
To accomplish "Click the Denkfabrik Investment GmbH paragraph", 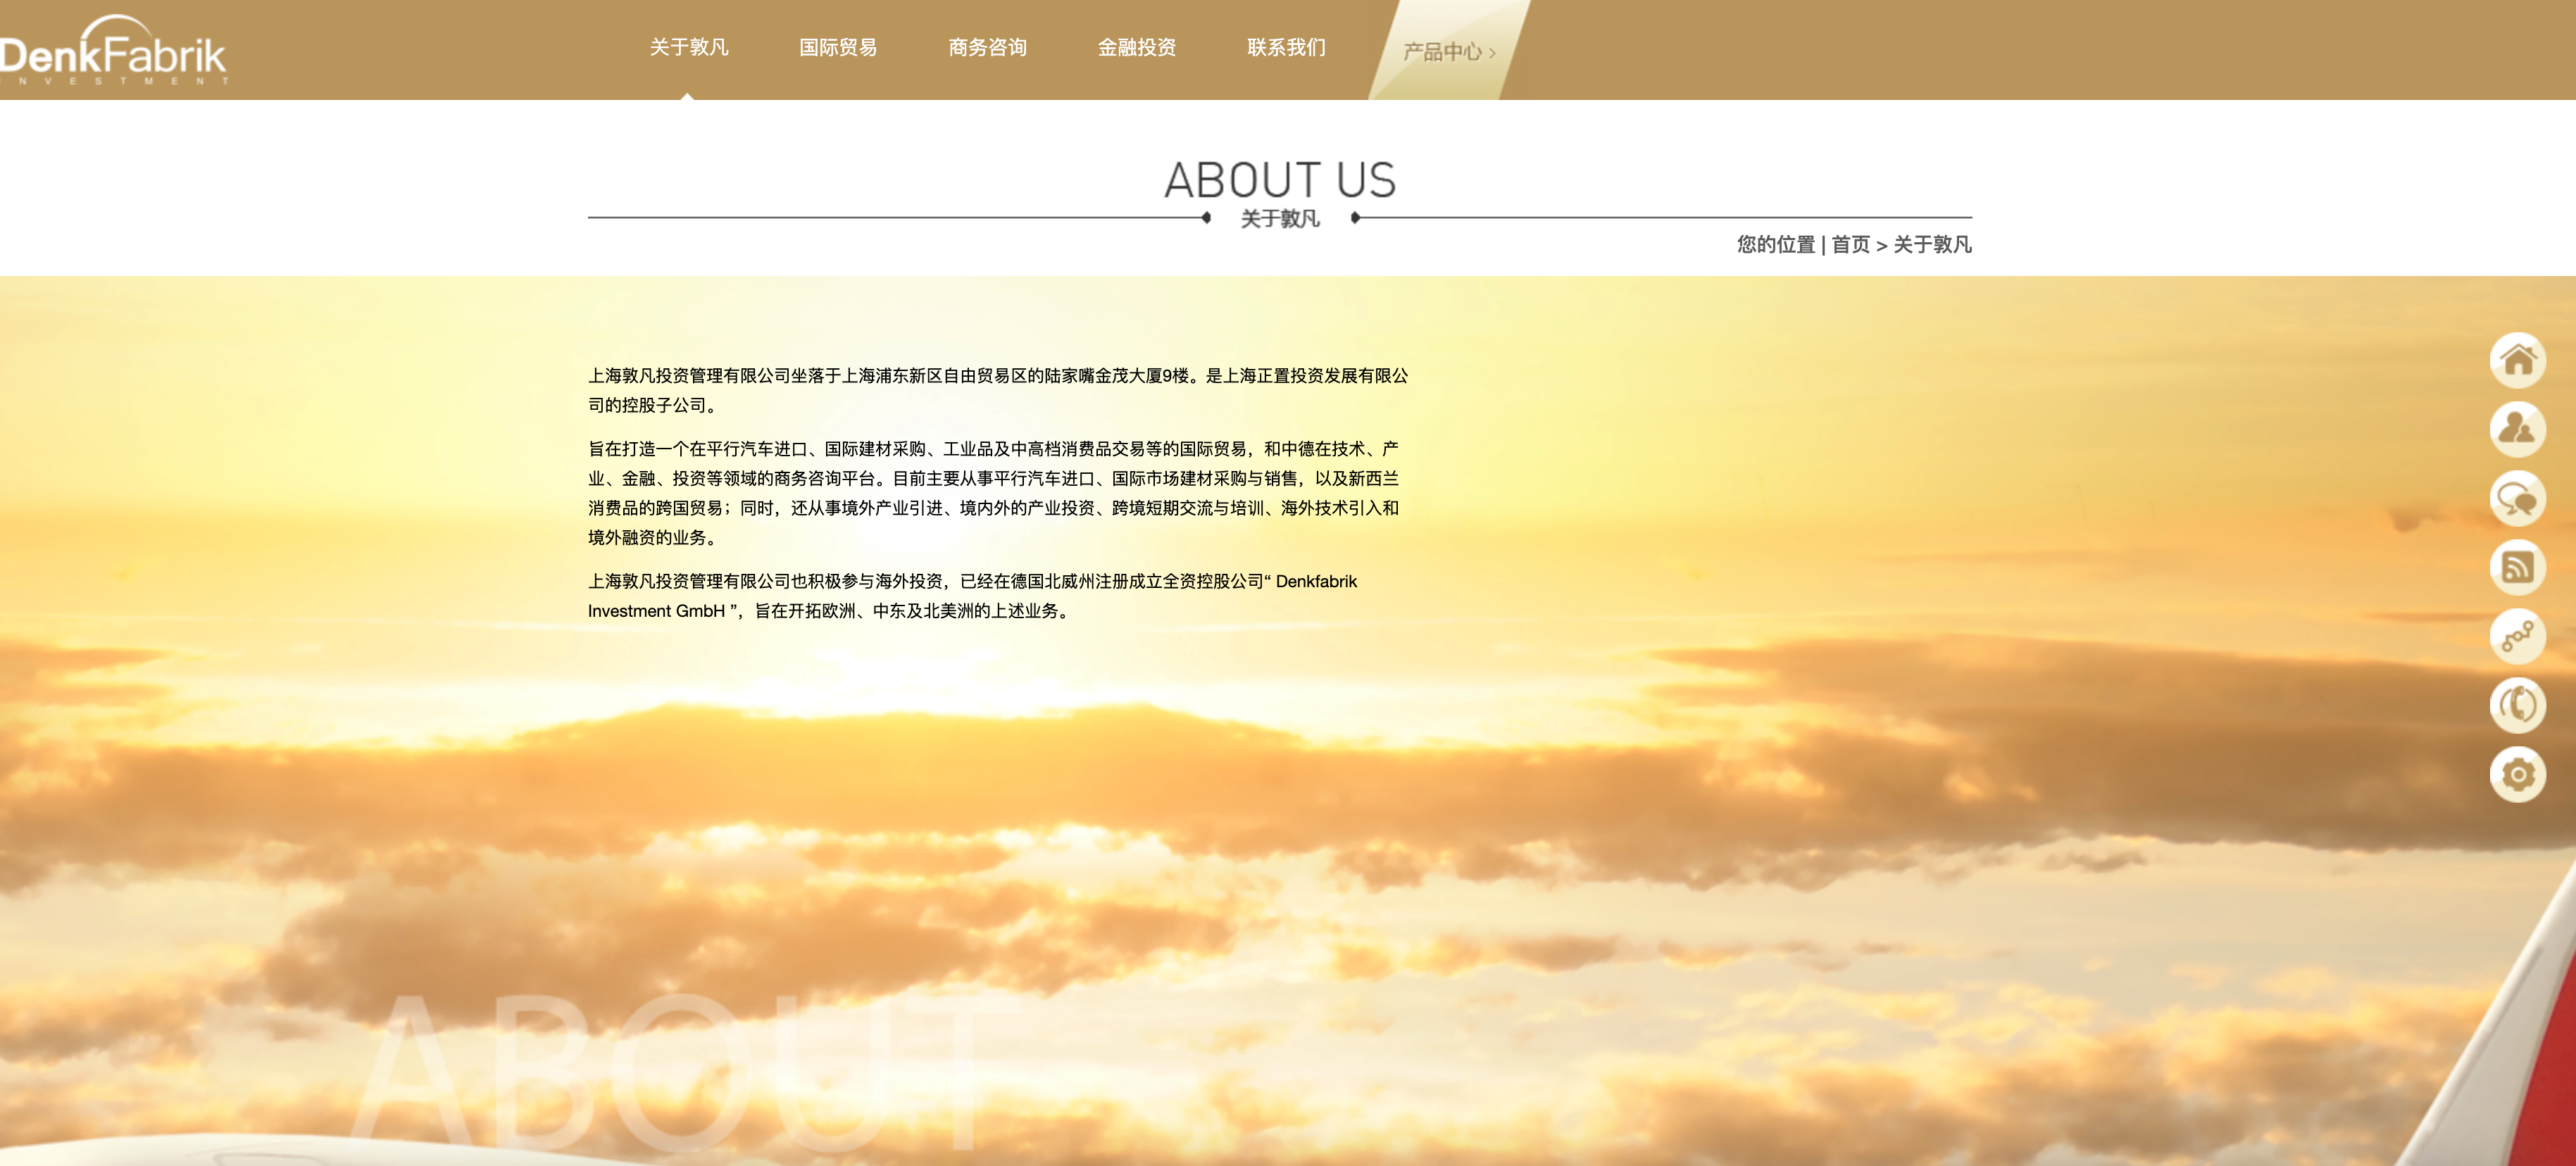I will pyautogui.click(x=972, y=596).
